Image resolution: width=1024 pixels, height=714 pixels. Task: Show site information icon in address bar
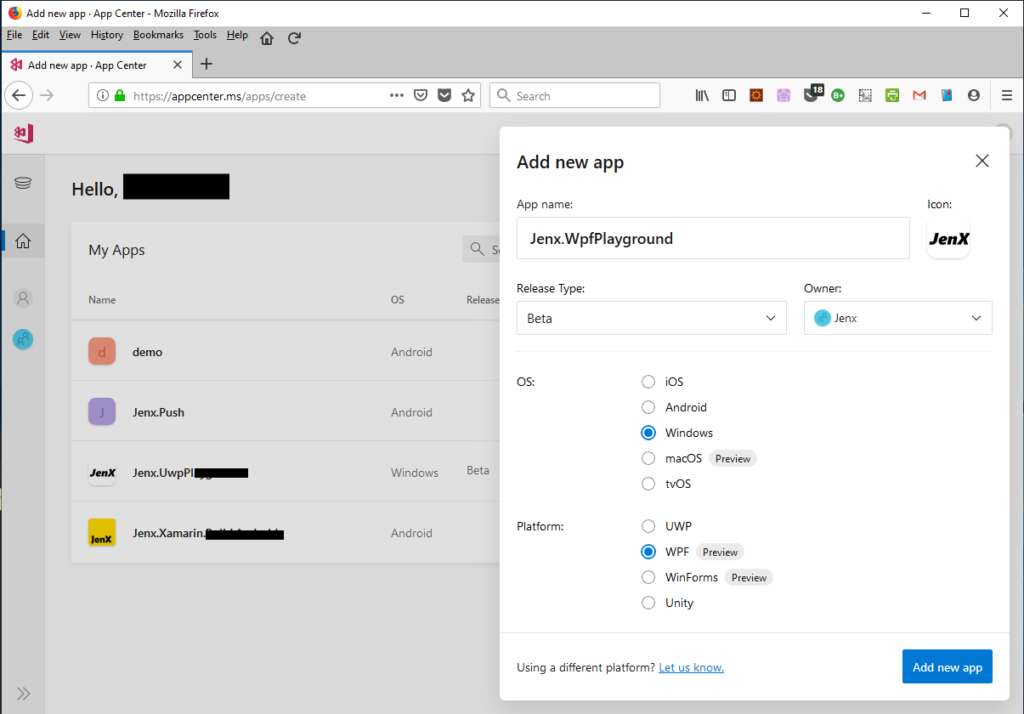(103, 95)
